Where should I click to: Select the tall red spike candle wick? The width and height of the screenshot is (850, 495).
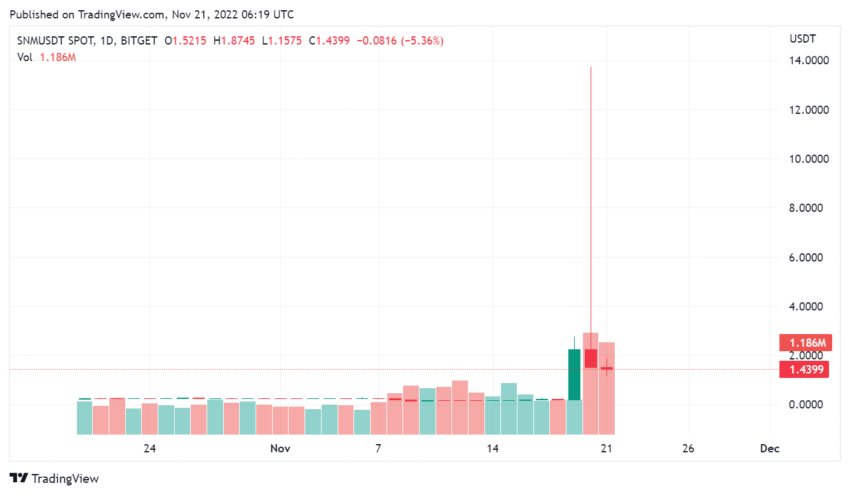pos(591,206)
